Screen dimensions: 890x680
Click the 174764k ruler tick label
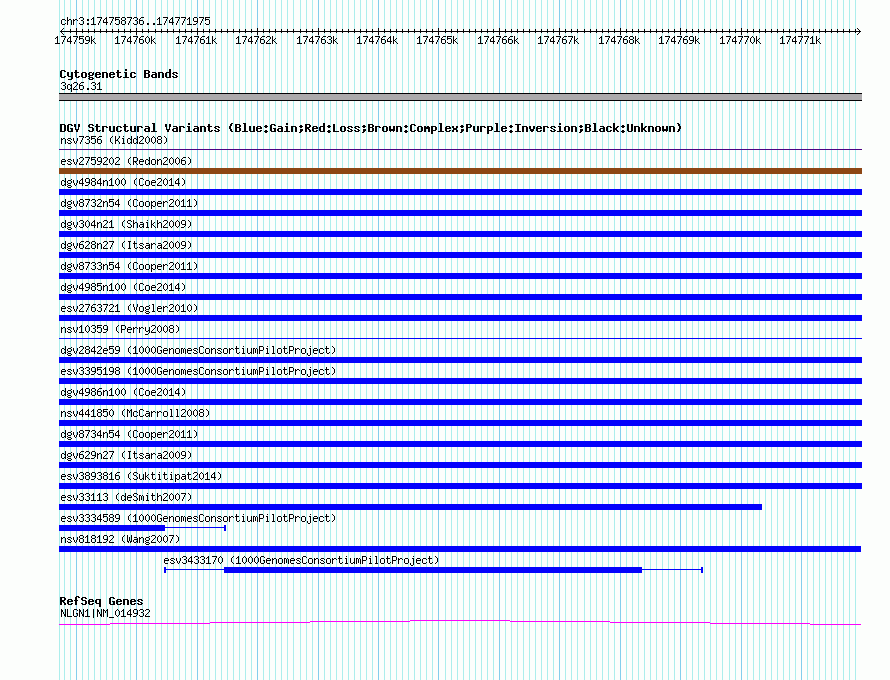click(377, 40)
